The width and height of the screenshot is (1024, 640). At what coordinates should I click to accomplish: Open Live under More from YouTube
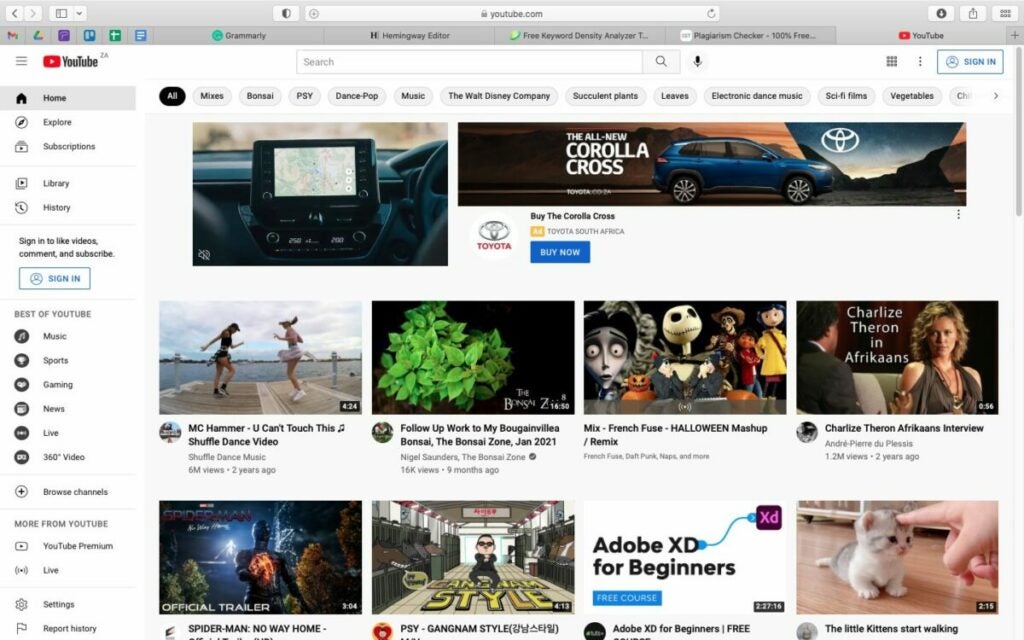click(68, 570)
